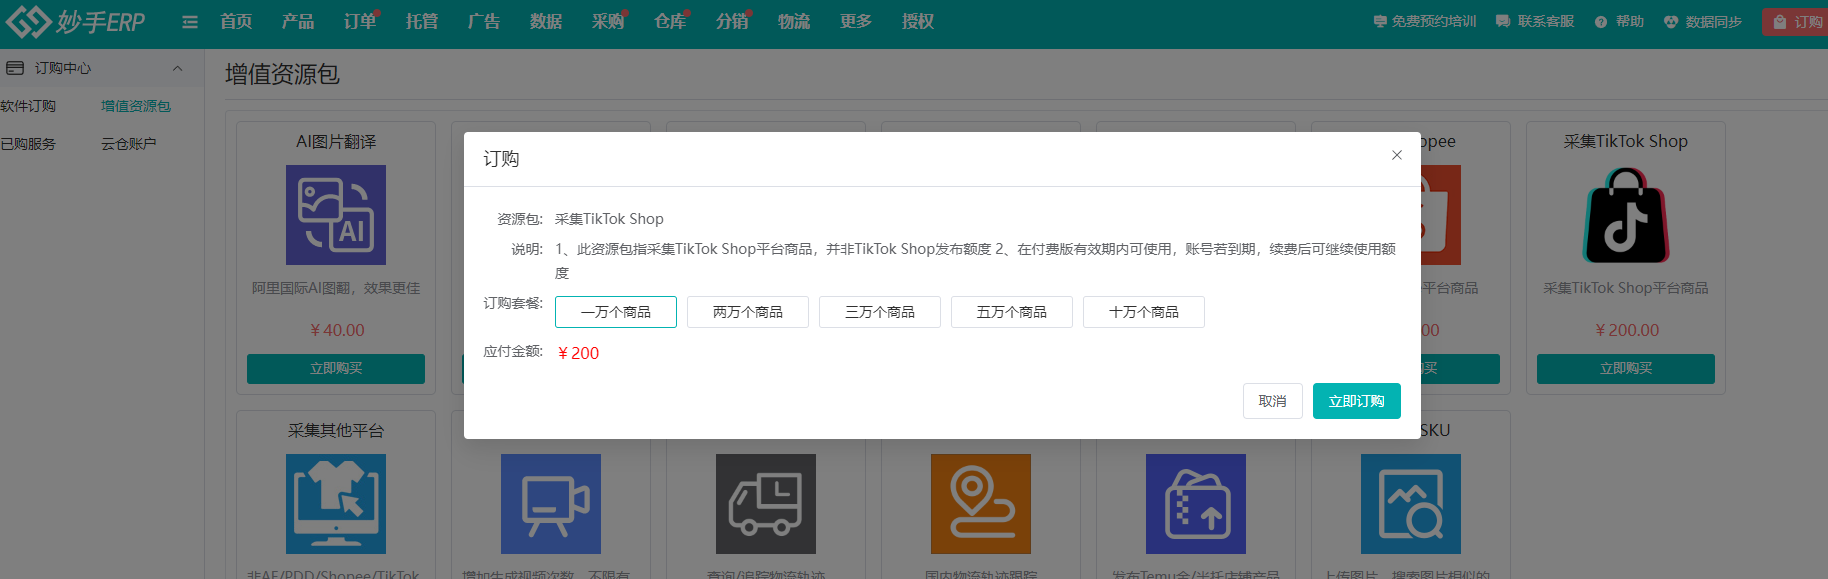Click the 妙手ERP logo

(75, 21)
